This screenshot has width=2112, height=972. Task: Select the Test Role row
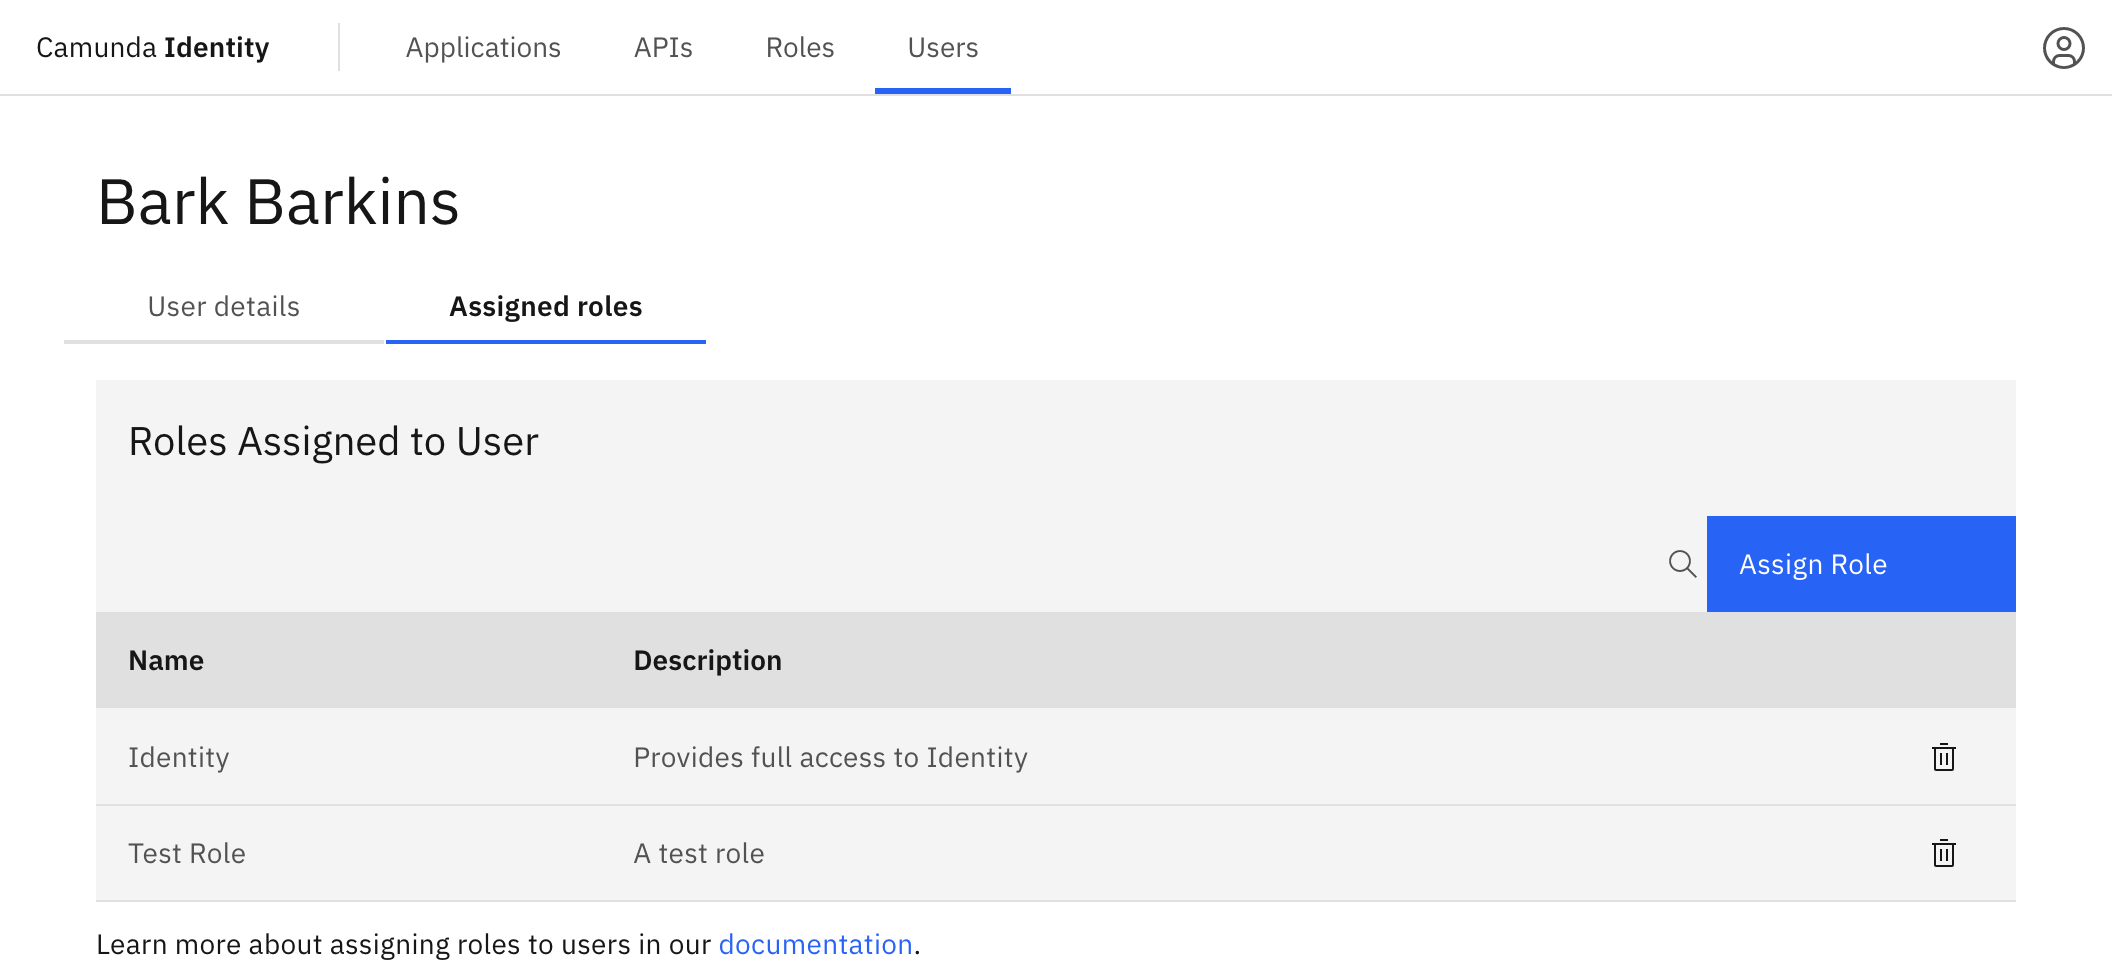(186, 853)
